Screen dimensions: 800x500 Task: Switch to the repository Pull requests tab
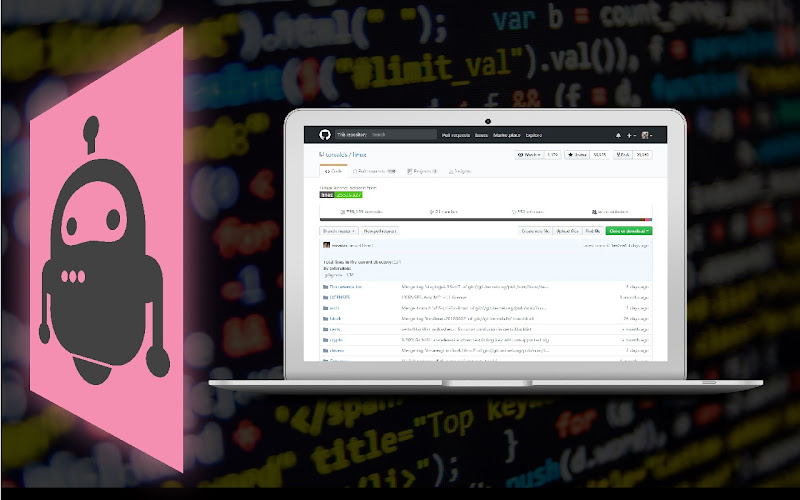(374, 171)
